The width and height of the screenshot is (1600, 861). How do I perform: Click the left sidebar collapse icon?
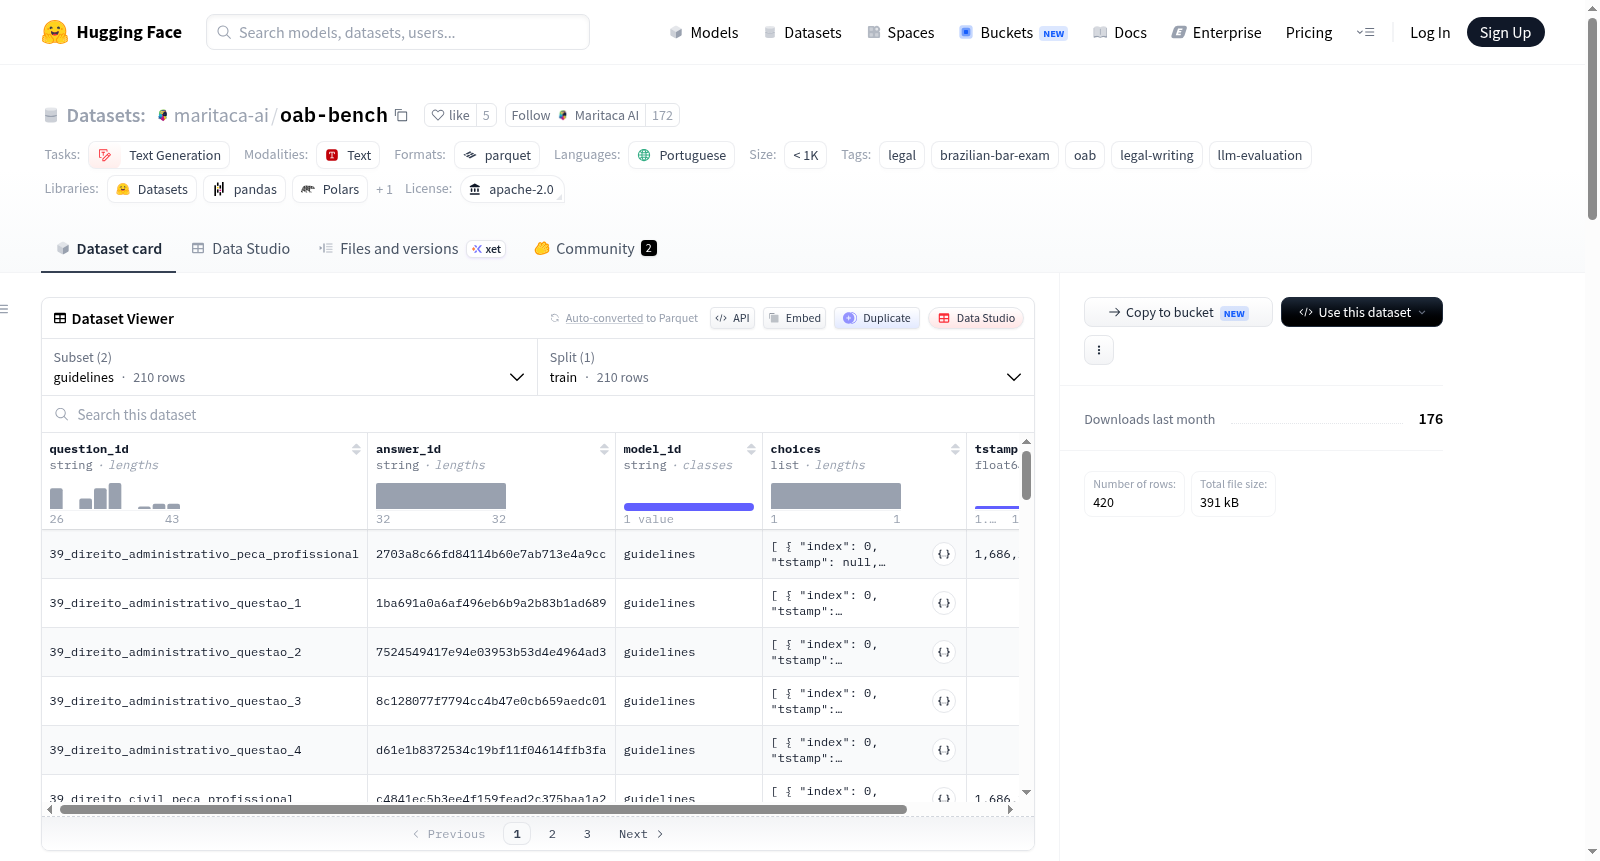4,309
